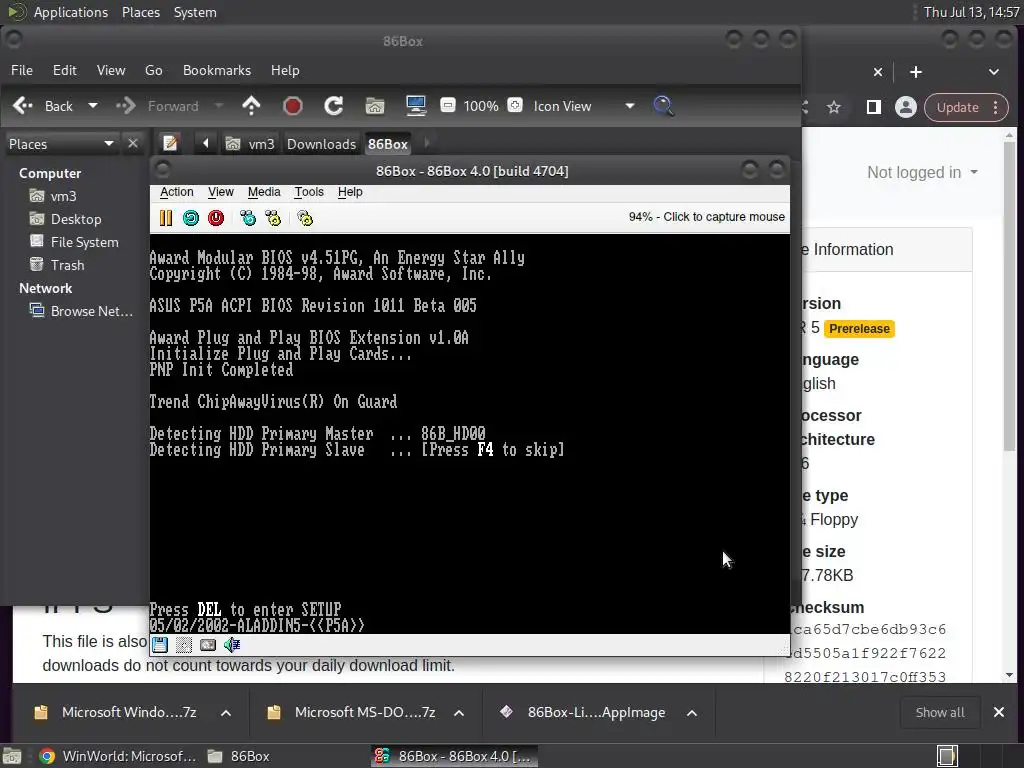Stop loading with red stop icon
Image resolution: width=1024 pixels, height=768 pixels.
coord(293,106)
